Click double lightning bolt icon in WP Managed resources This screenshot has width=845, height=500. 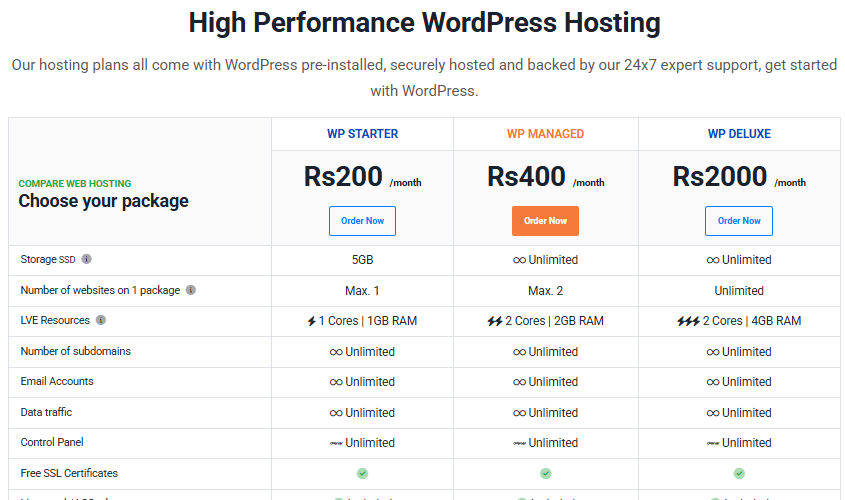pos(495,321)
